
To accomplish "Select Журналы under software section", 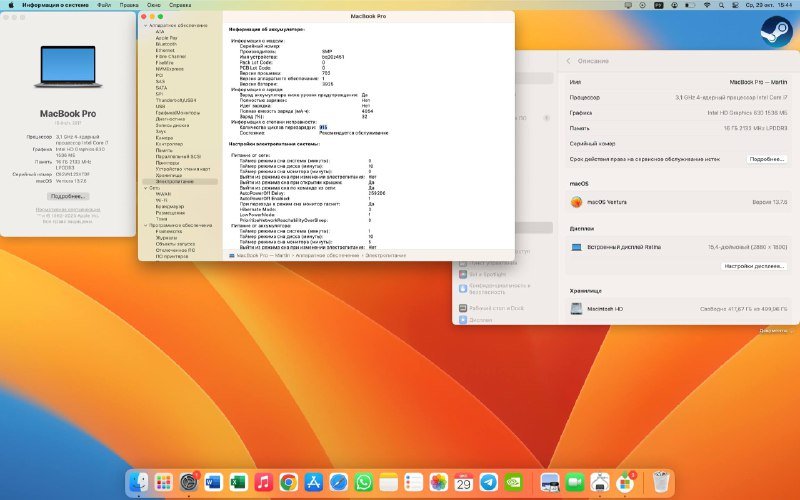I will 166,238.
